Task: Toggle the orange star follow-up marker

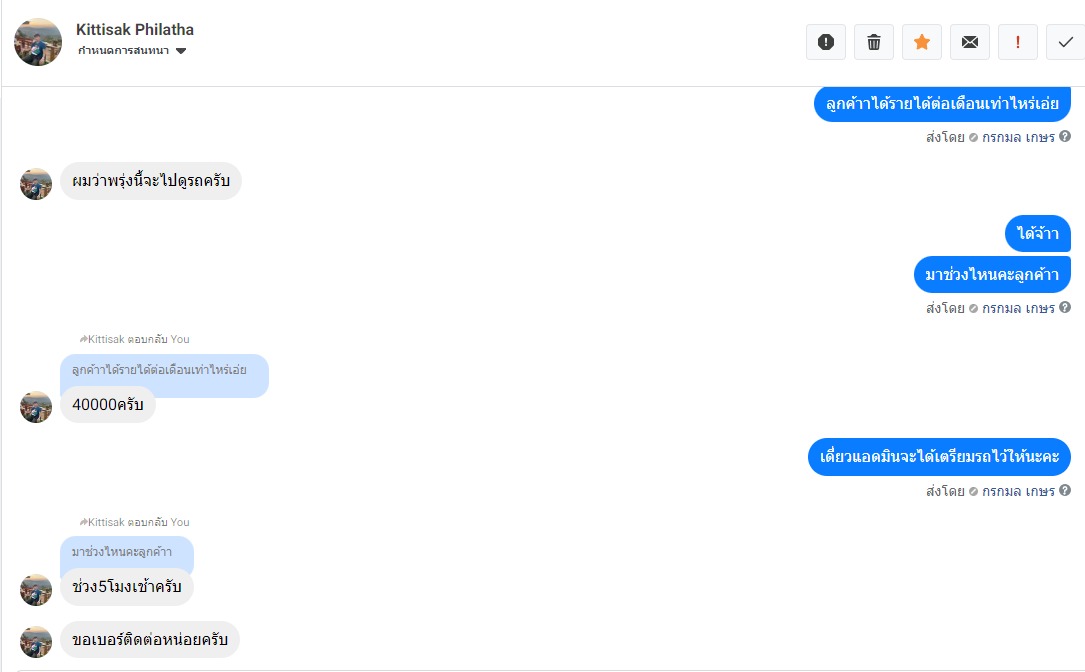Action: pos(922,42)
